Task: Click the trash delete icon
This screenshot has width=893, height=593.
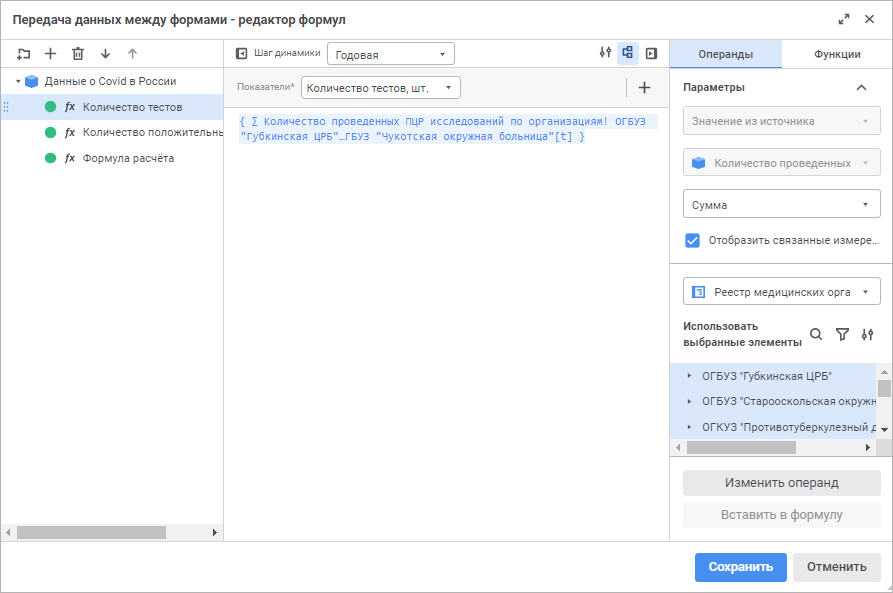Action: [78, 54]
